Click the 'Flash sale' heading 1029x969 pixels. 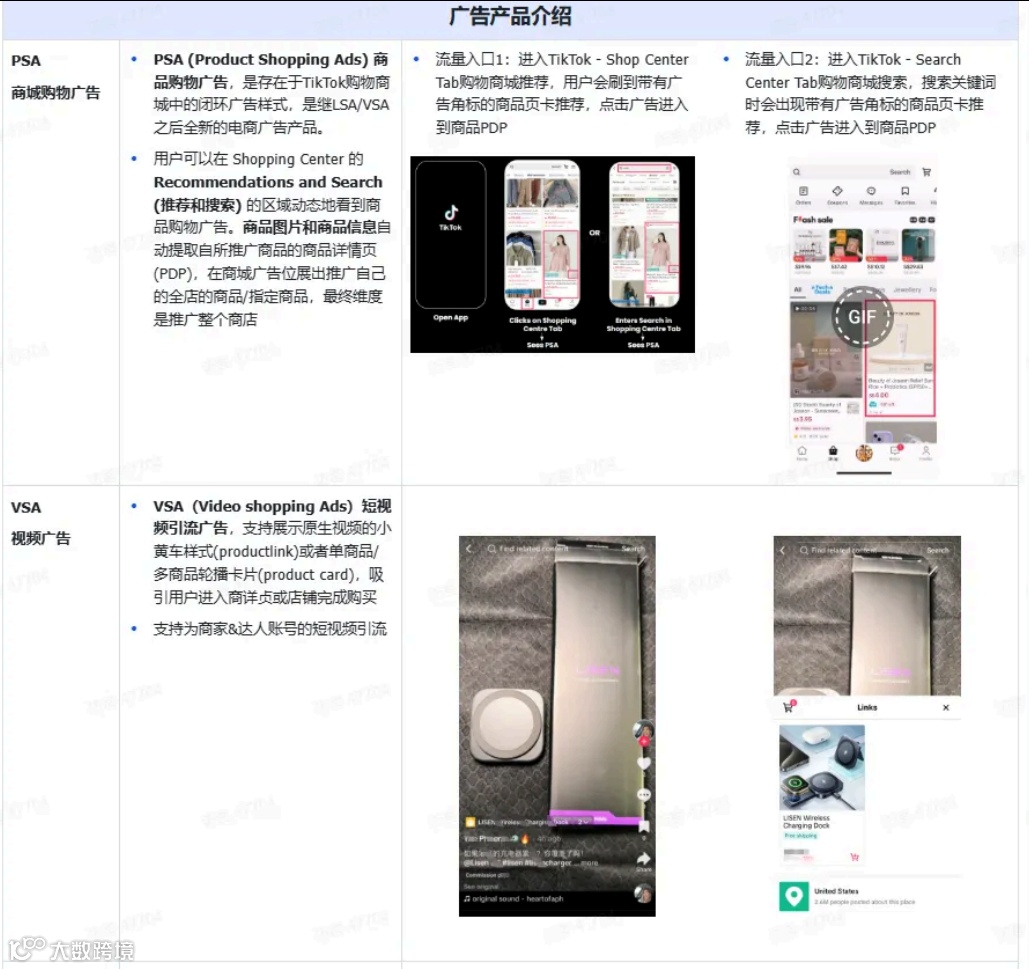(x=813, y=220)
